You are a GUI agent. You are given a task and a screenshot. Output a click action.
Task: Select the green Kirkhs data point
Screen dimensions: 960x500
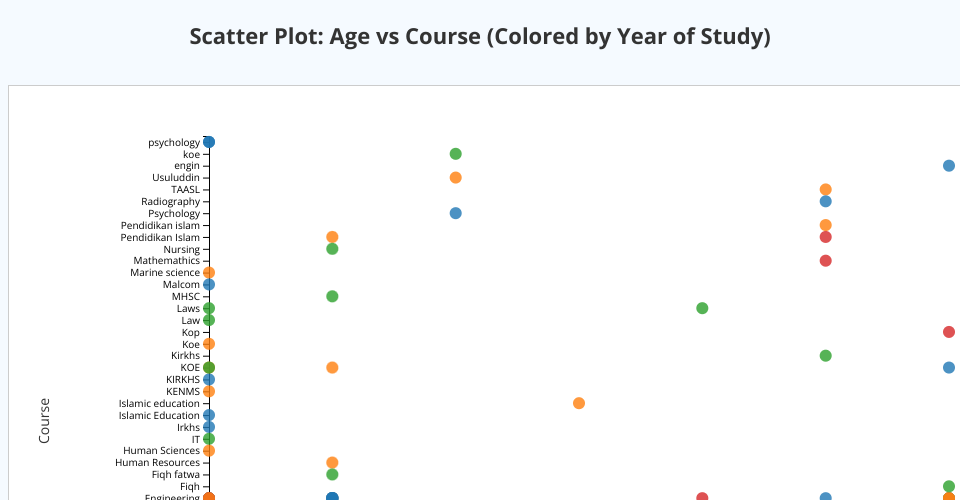click(825, 356)
